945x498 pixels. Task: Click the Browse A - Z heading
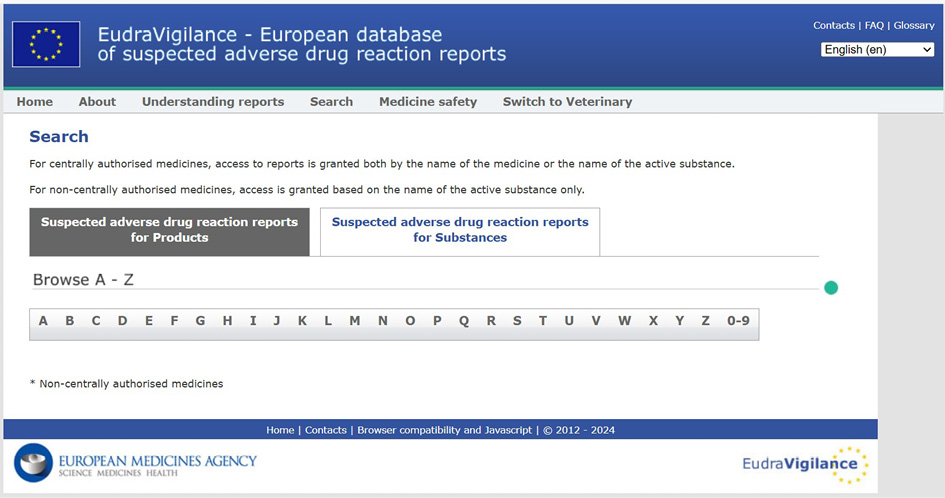click(83, 280)
